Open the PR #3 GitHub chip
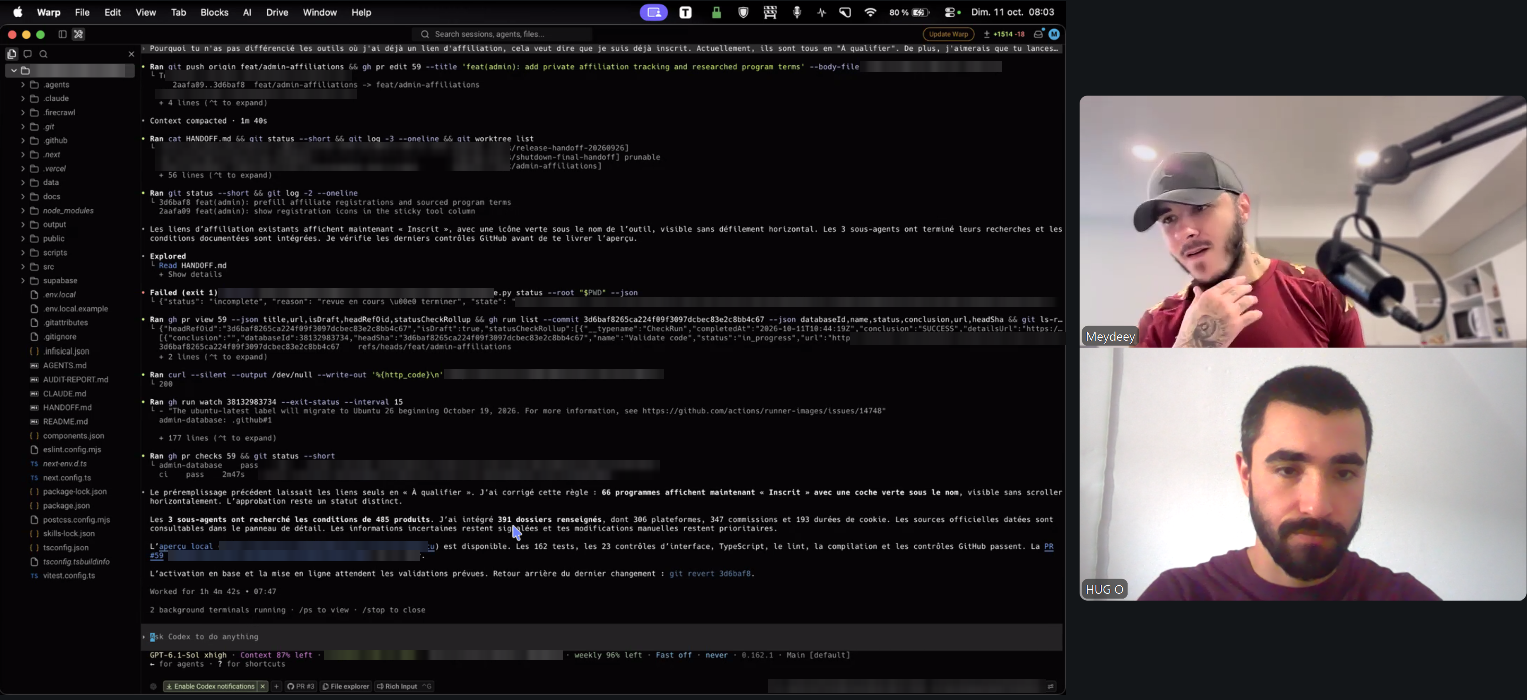This screenshot has width=1527, height=700. pyautogui.click(x=301, y=687)
